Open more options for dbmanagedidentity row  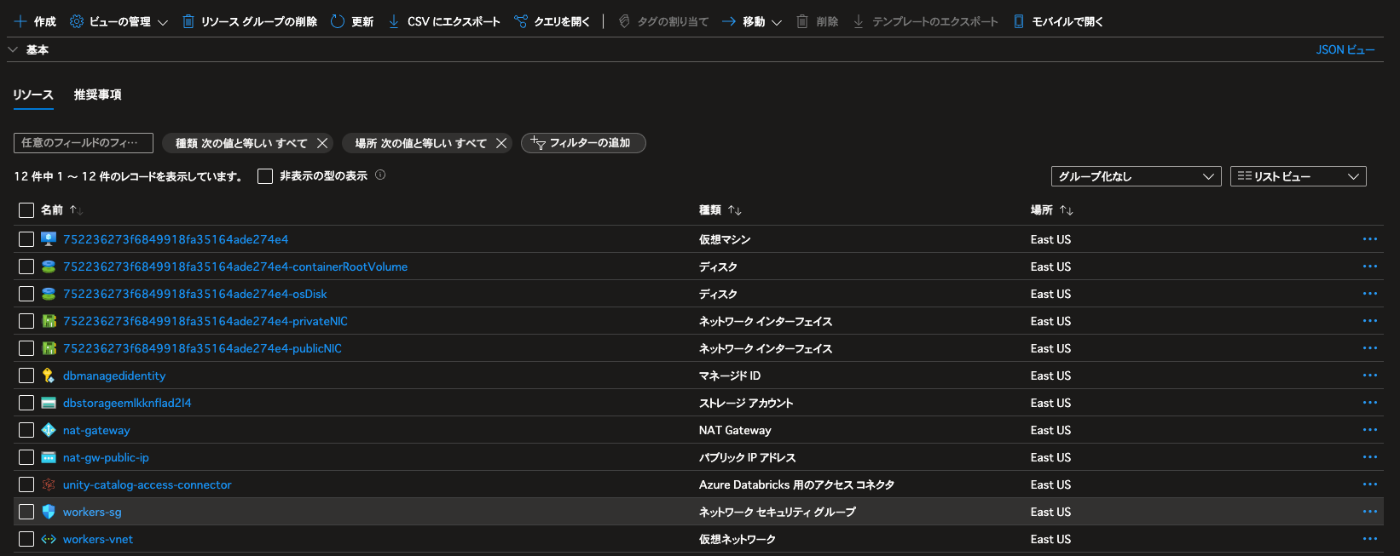coord(1370,376)
